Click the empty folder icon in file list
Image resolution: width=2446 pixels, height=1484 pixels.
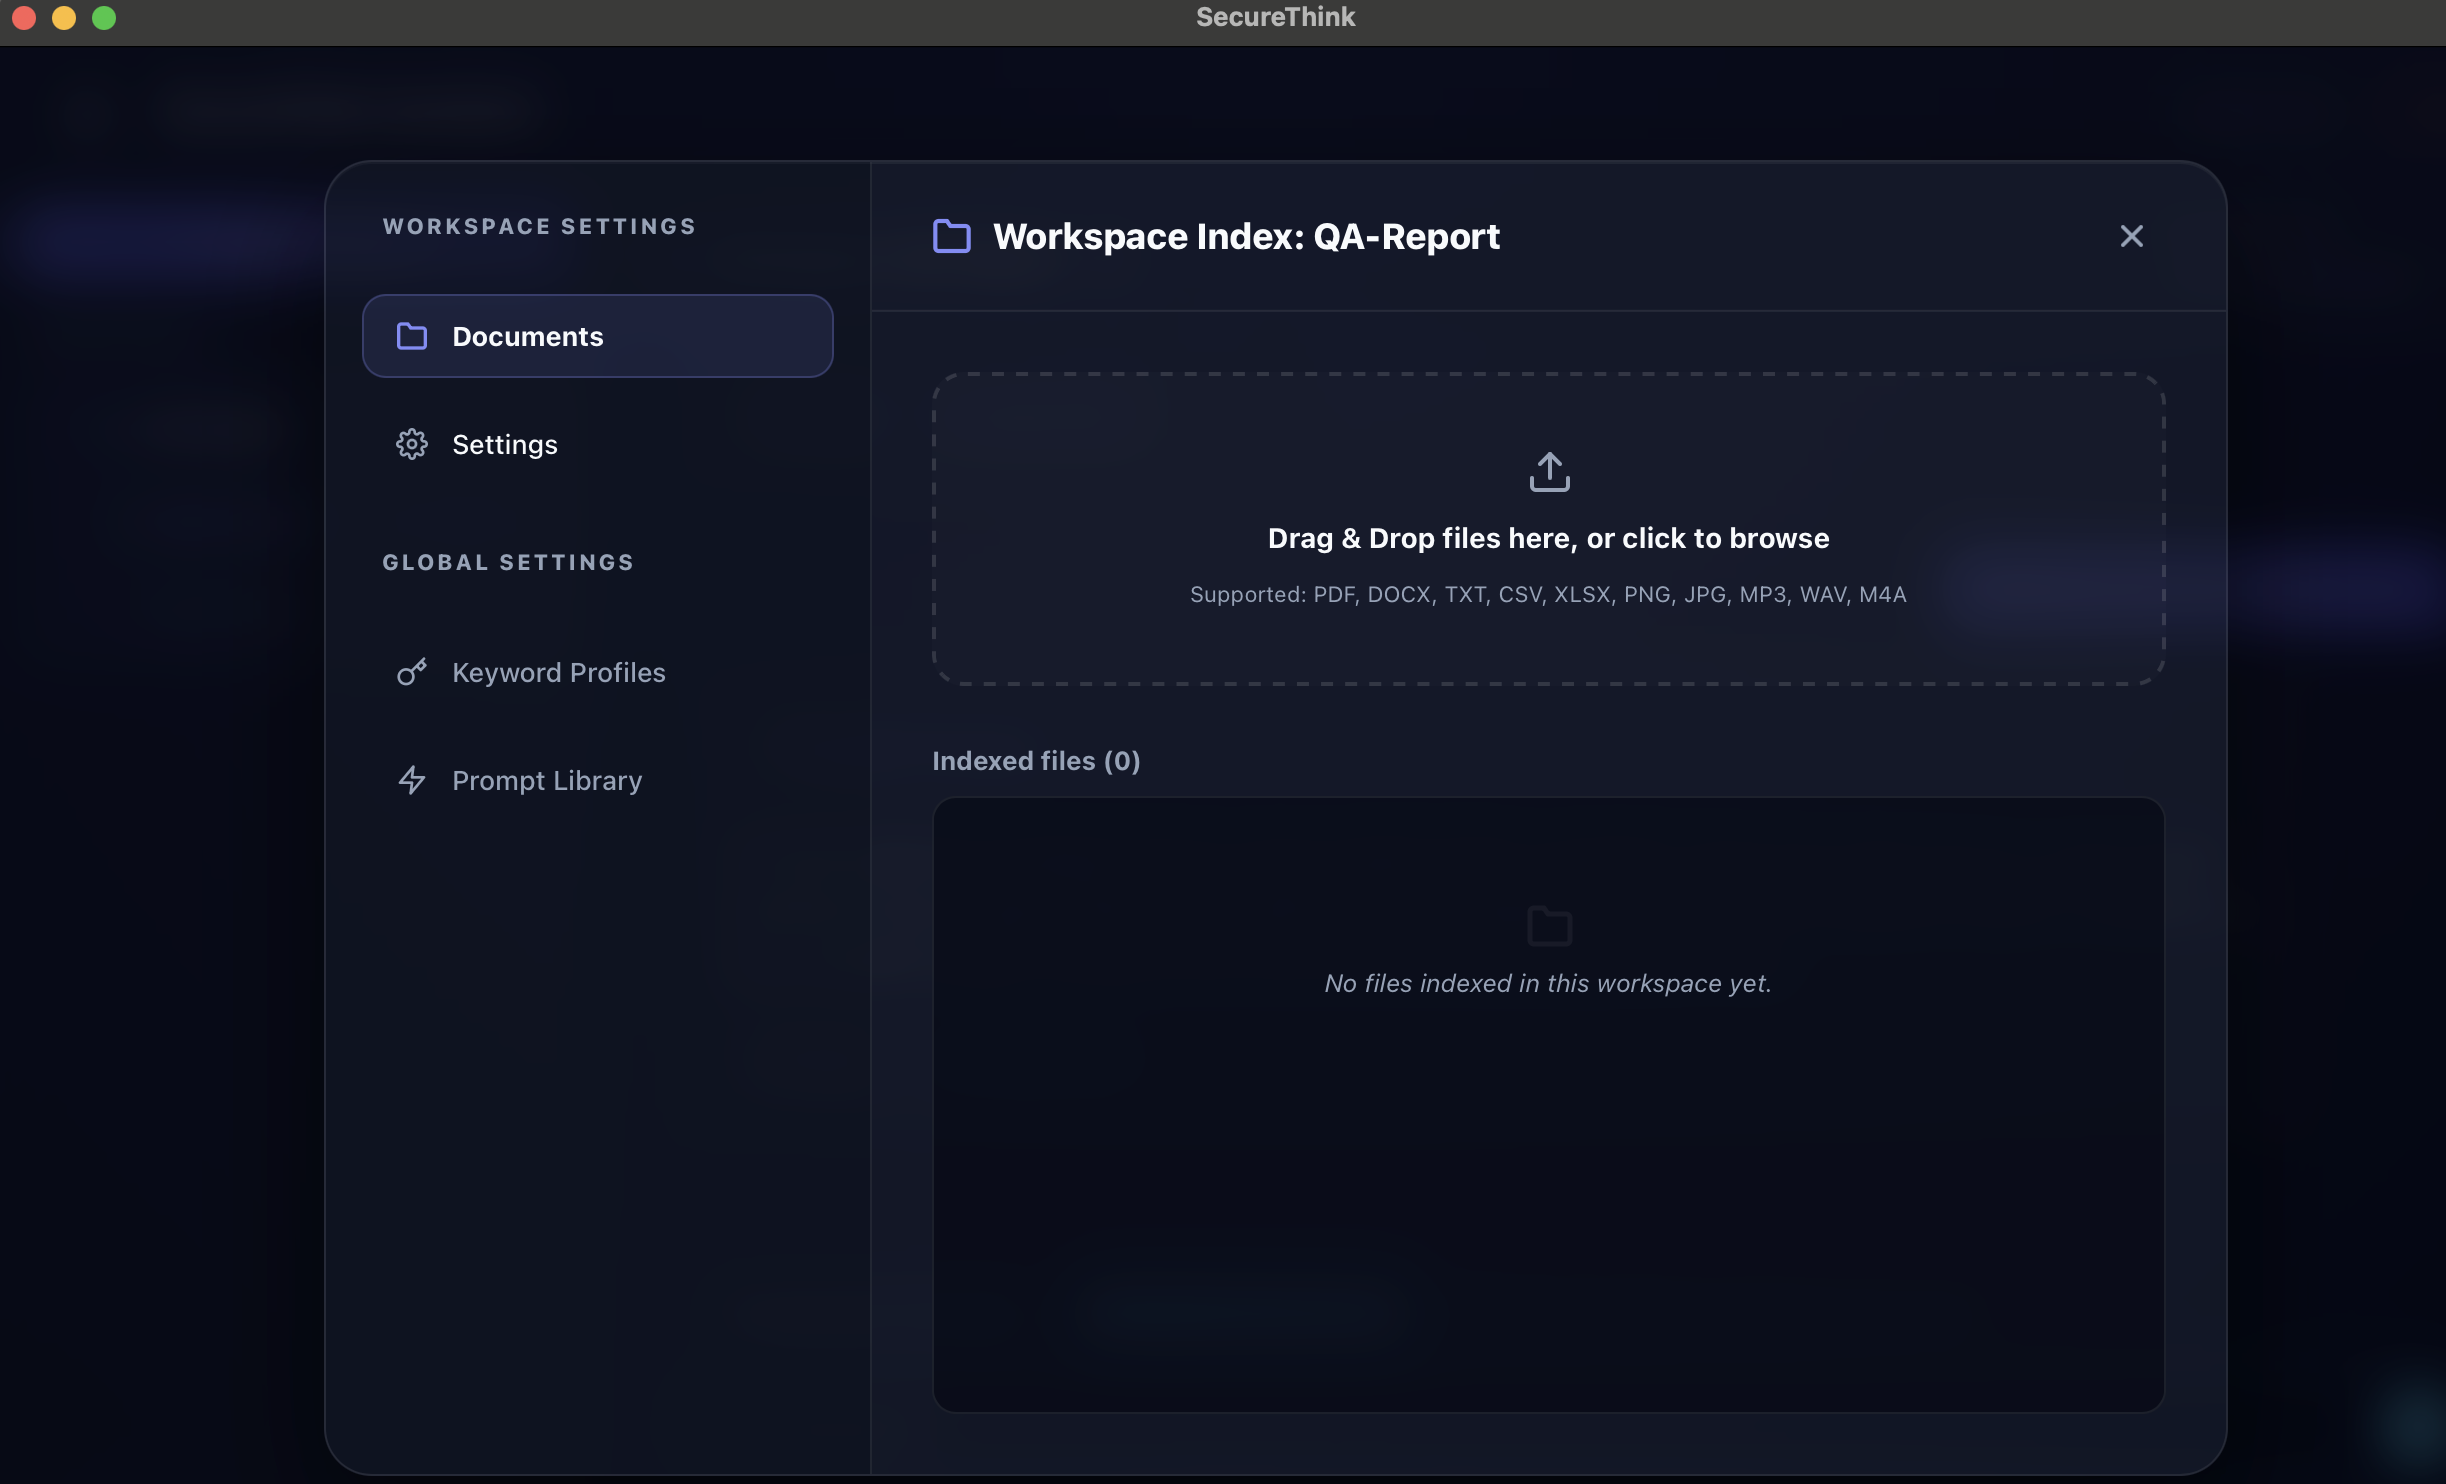click(x=1549, y=926)
